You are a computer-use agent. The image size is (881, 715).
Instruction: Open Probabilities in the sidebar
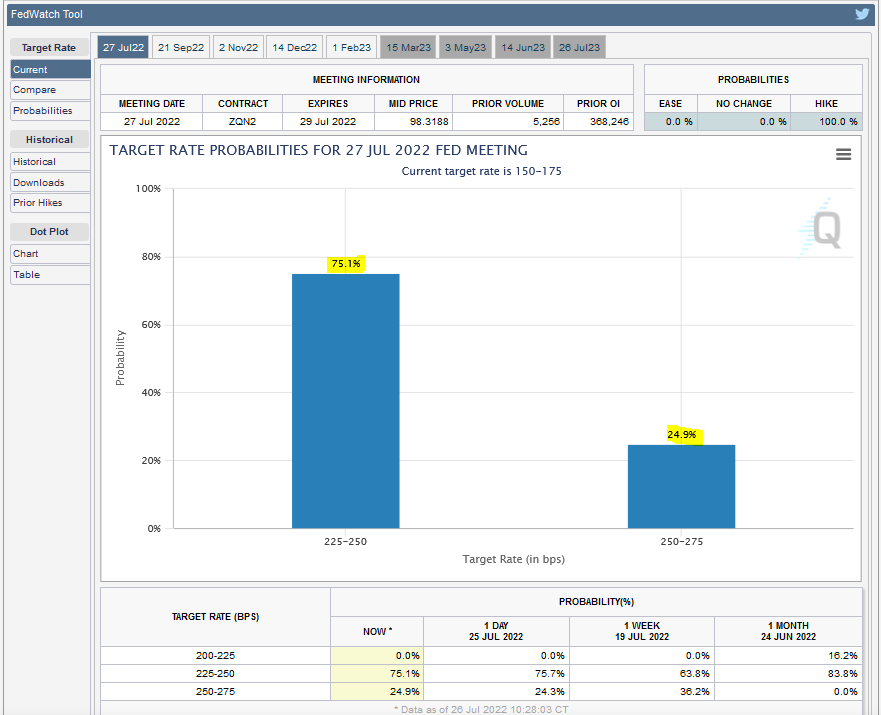point(51,111)
